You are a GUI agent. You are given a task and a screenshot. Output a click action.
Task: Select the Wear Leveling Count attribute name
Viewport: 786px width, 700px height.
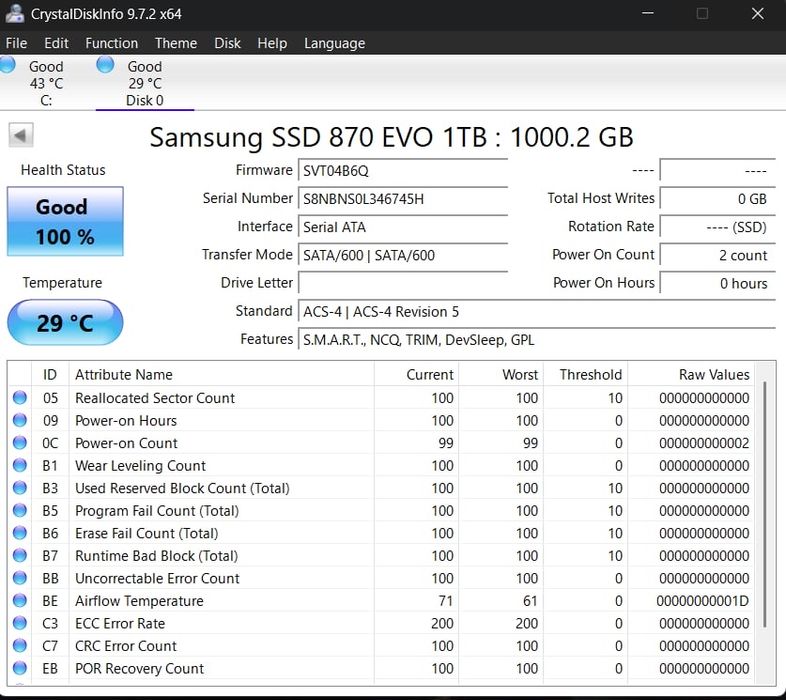click(140, 465)
